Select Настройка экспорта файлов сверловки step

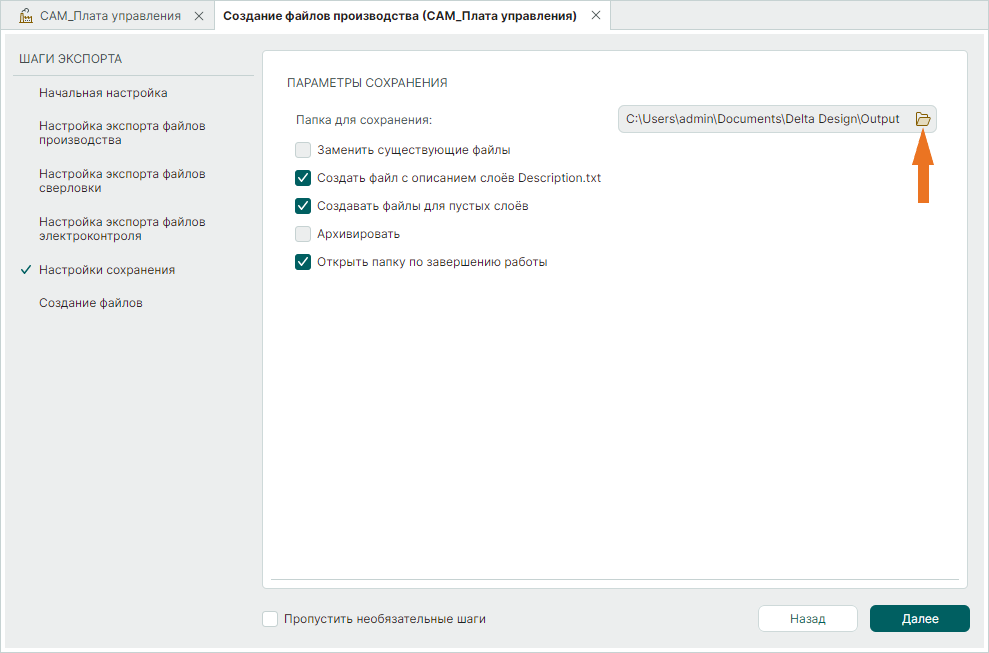pyautogui.click(x=122, y=181)
